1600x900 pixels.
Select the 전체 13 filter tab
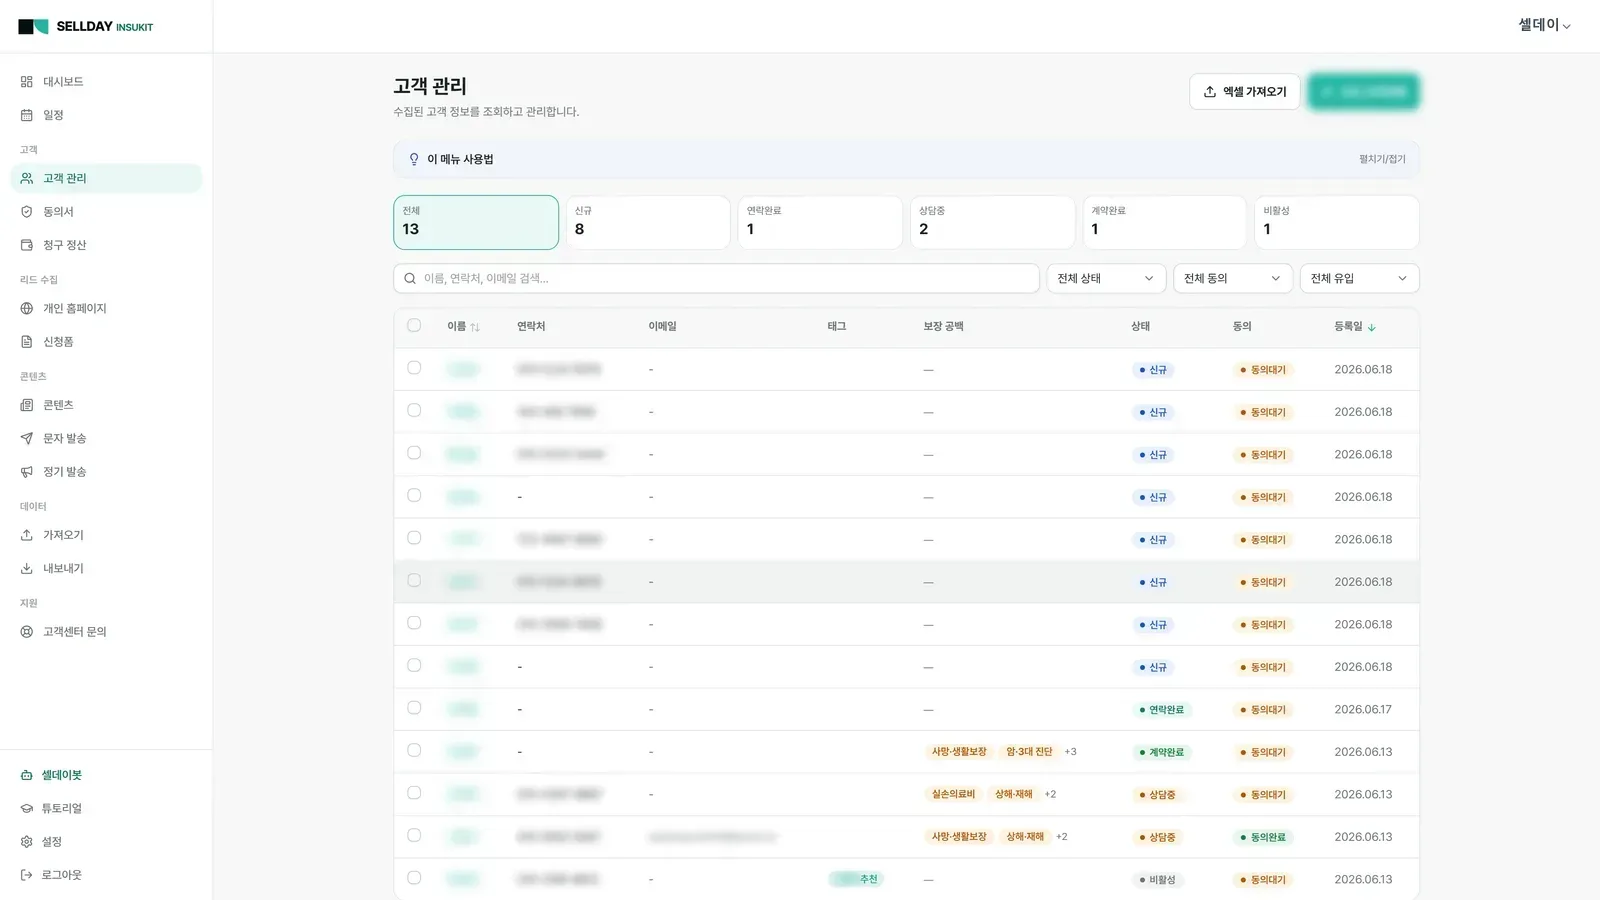pos(476,222)
